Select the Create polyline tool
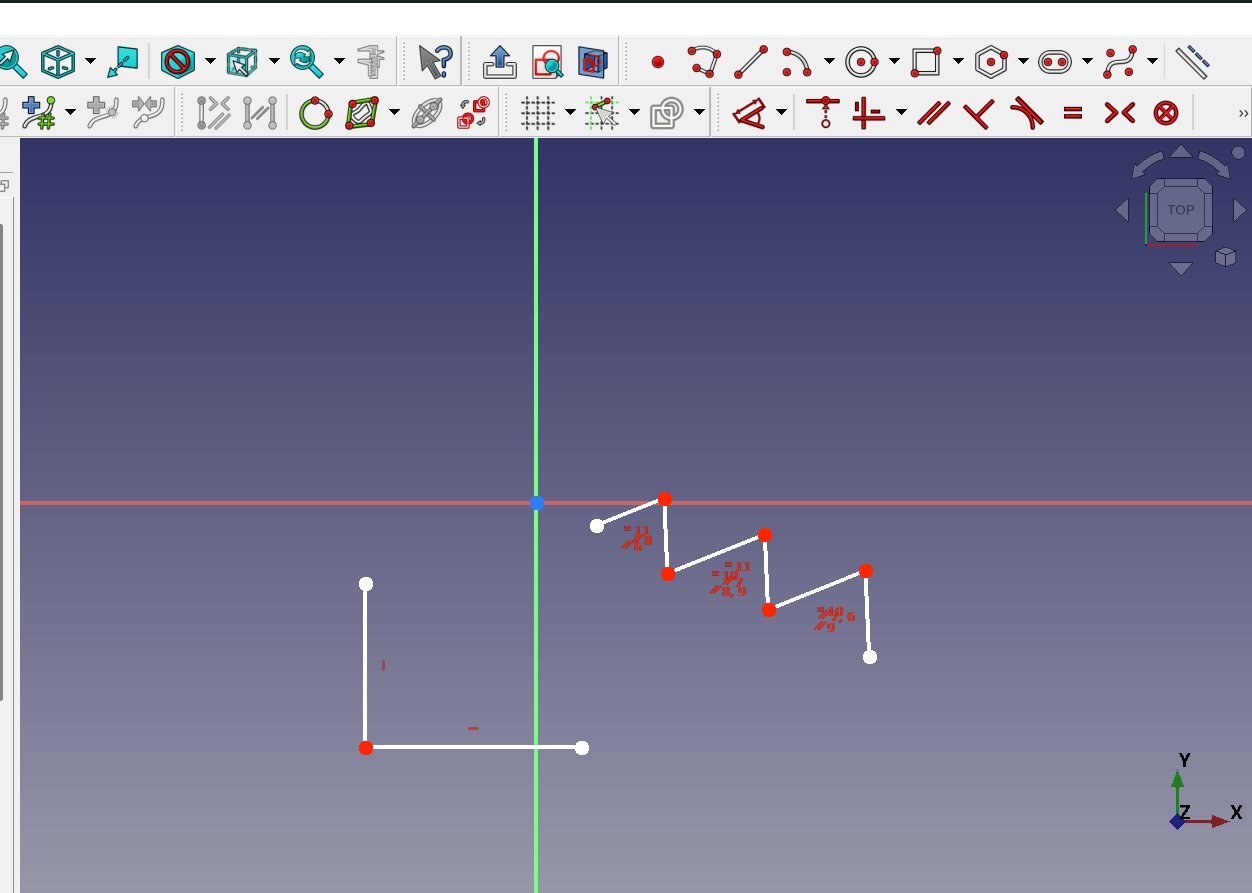1252x893 pixels. [x=704, y=62]
